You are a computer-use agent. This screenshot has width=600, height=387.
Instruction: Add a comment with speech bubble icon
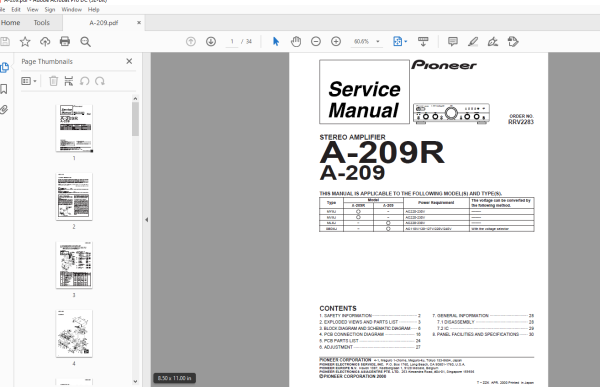point(453,41)
